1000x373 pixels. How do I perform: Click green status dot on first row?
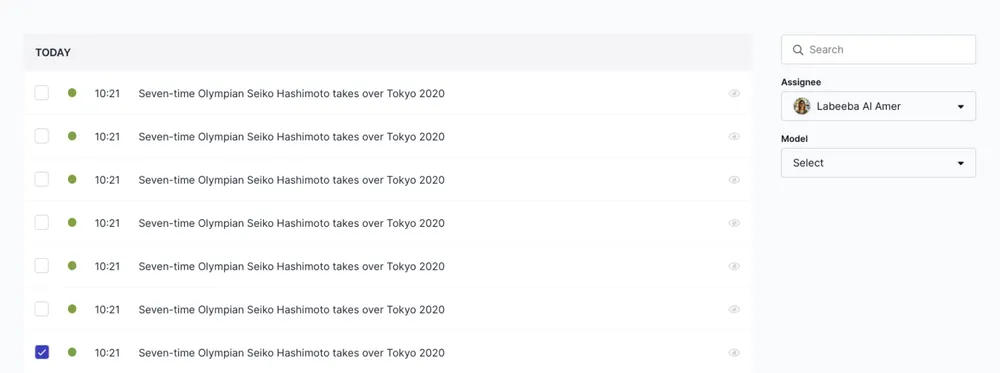coord(72,92)
